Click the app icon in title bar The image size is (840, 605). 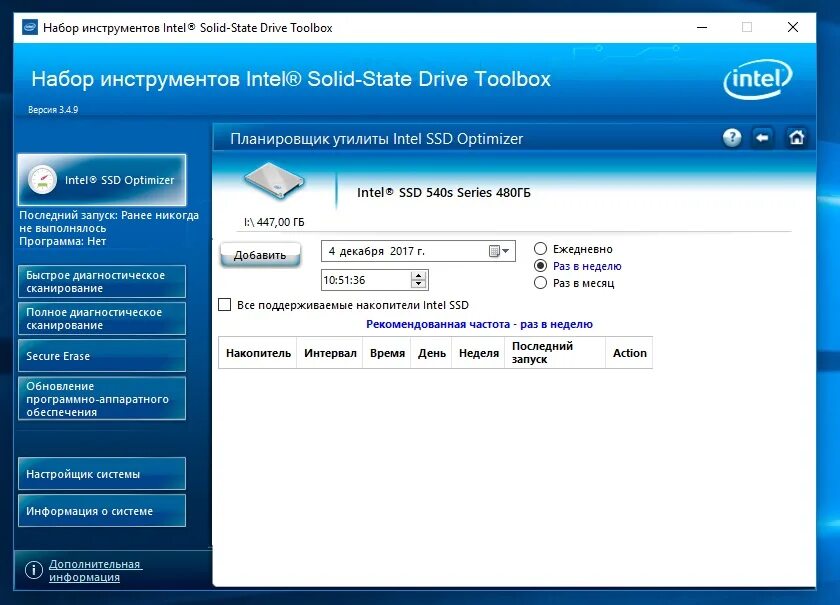pos(30,27)
